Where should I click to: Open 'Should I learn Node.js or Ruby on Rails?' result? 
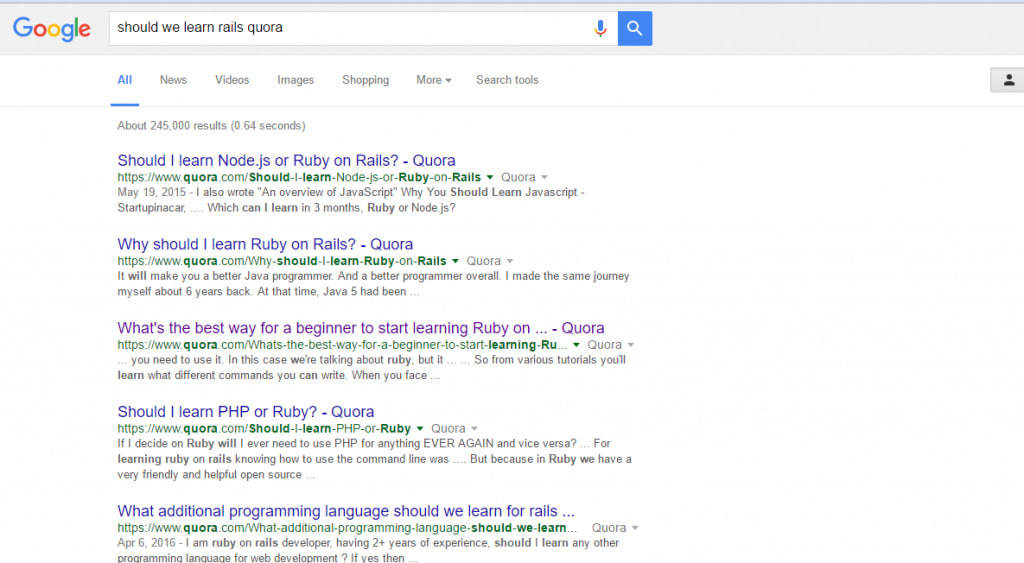[286, 160]
